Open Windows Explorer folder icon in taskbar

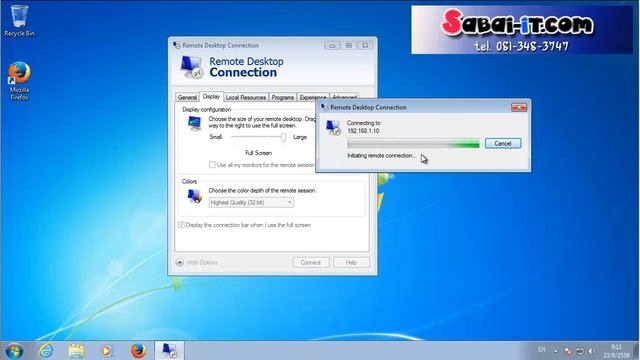pyautogui.click(x=76, y=351)
